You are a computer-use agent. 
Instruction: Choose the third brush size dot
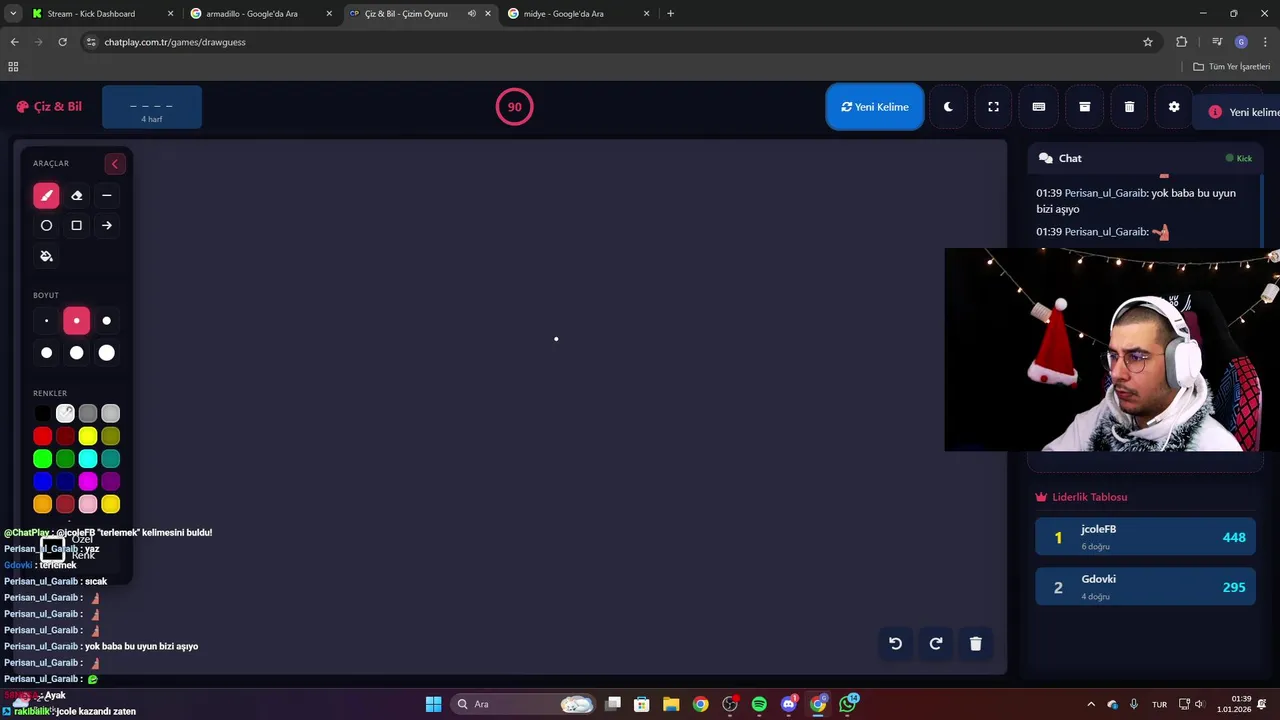106,321
